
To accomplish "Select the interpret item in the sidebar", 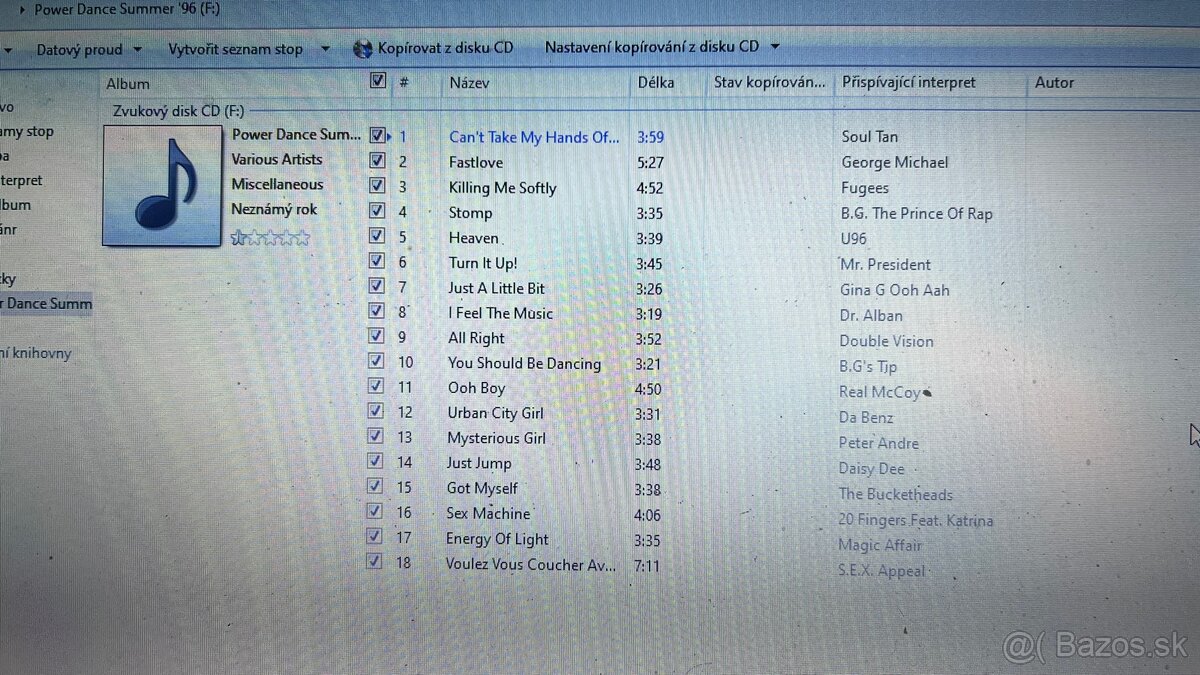I will [22, 181].
